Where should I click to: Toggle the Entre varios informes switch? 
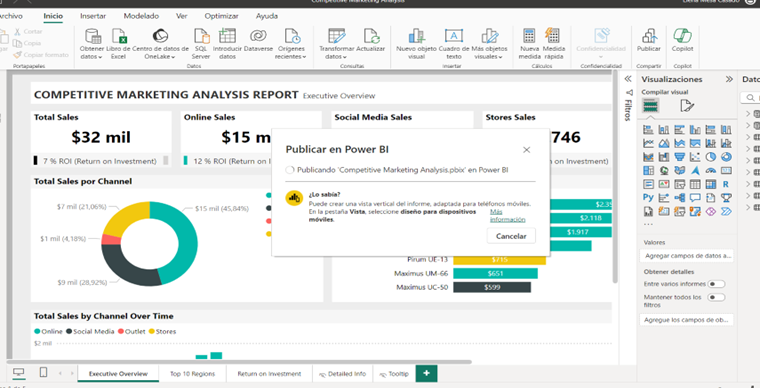pos(716,284)
